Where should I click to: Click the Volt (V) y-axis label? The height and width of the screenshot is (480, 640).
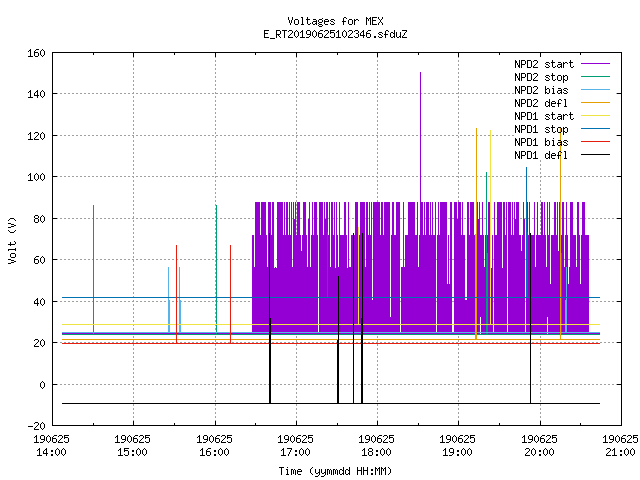click(x=12, y=241)
